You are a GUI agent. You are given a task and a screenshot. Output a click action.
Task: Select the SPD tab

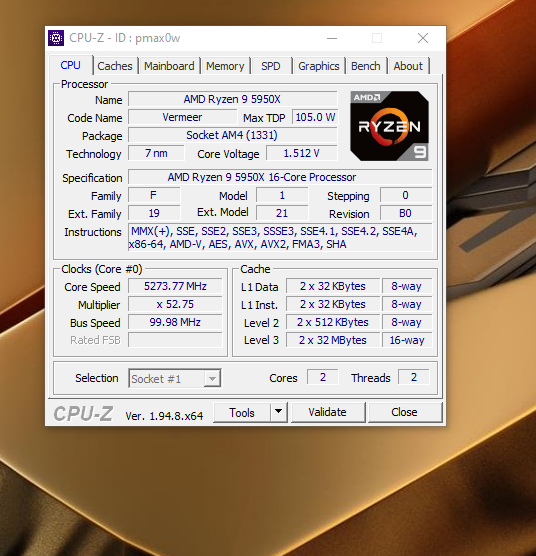(271, 66)
